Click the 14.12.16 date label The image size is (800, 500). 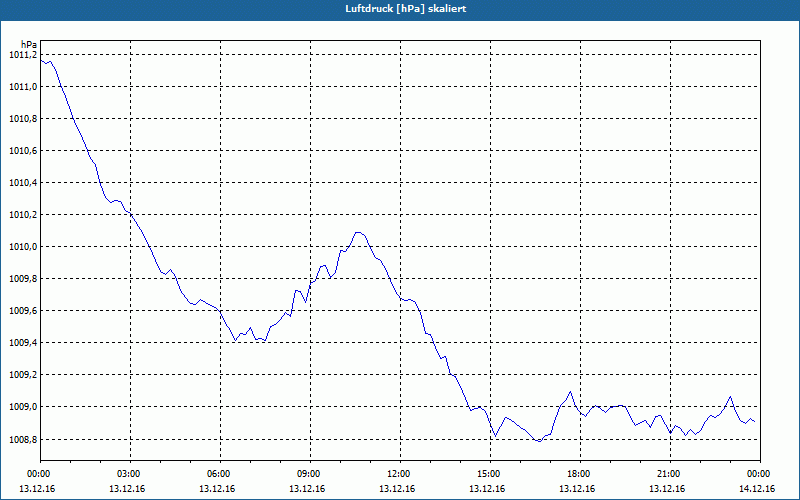pyautogui.click(x=759, y=489)
